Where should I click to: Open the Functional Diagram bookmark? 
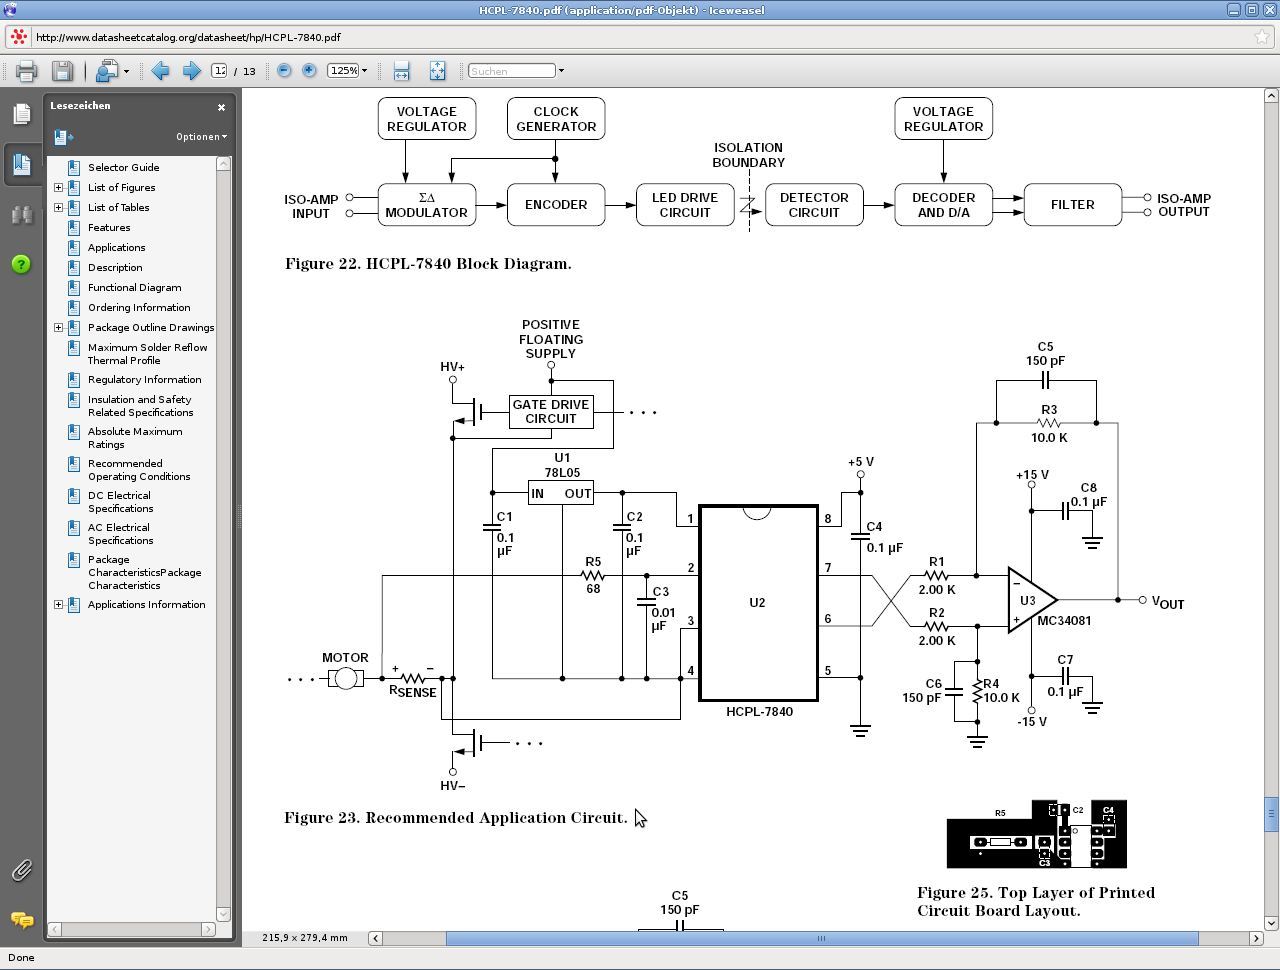point(134,288)
